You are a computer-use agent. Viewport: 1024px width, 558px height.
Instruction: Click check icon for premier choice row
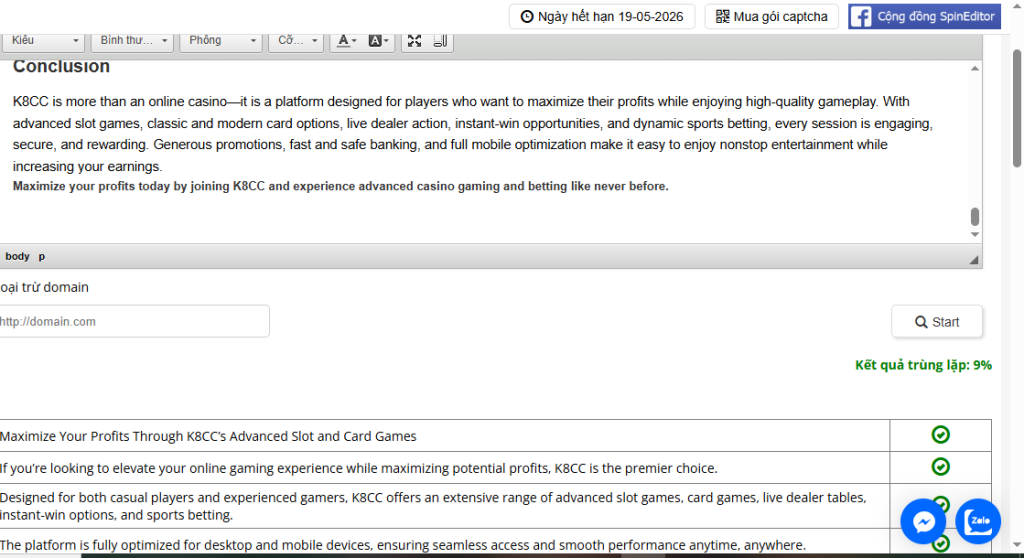coord(940,467)
